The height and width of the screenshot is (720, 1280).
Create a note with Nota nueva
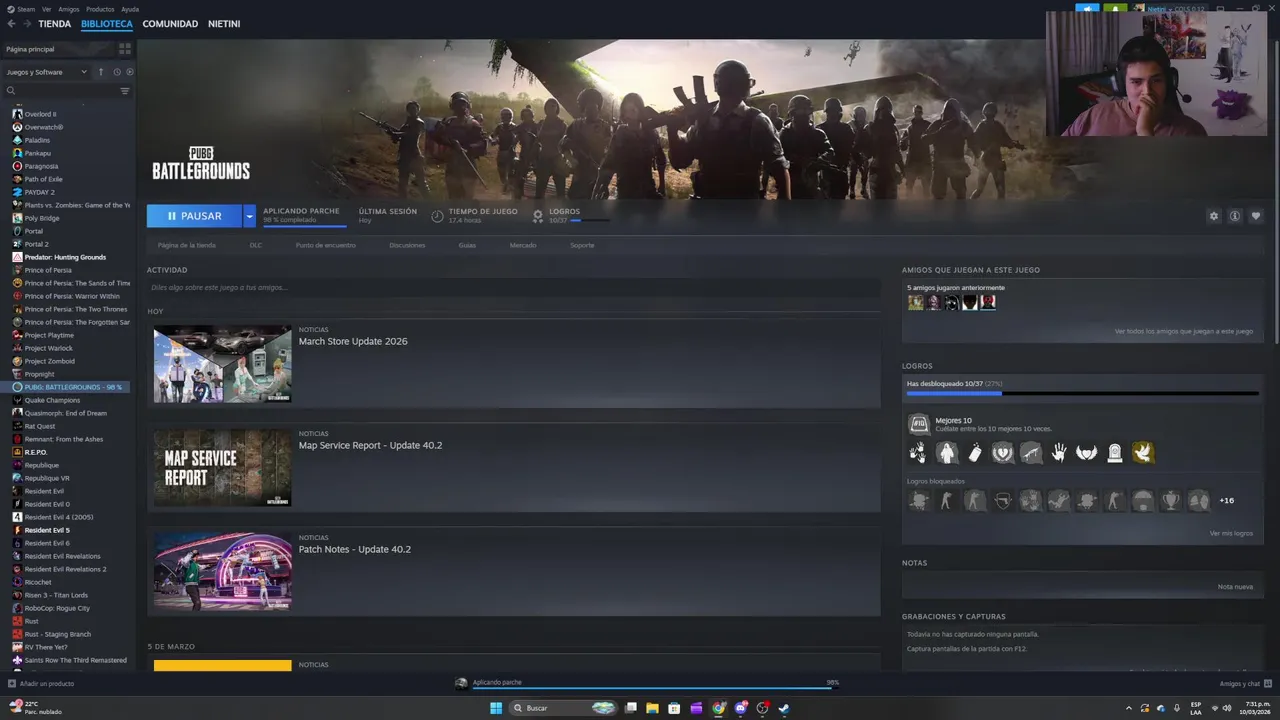[x=1235, y=587]
